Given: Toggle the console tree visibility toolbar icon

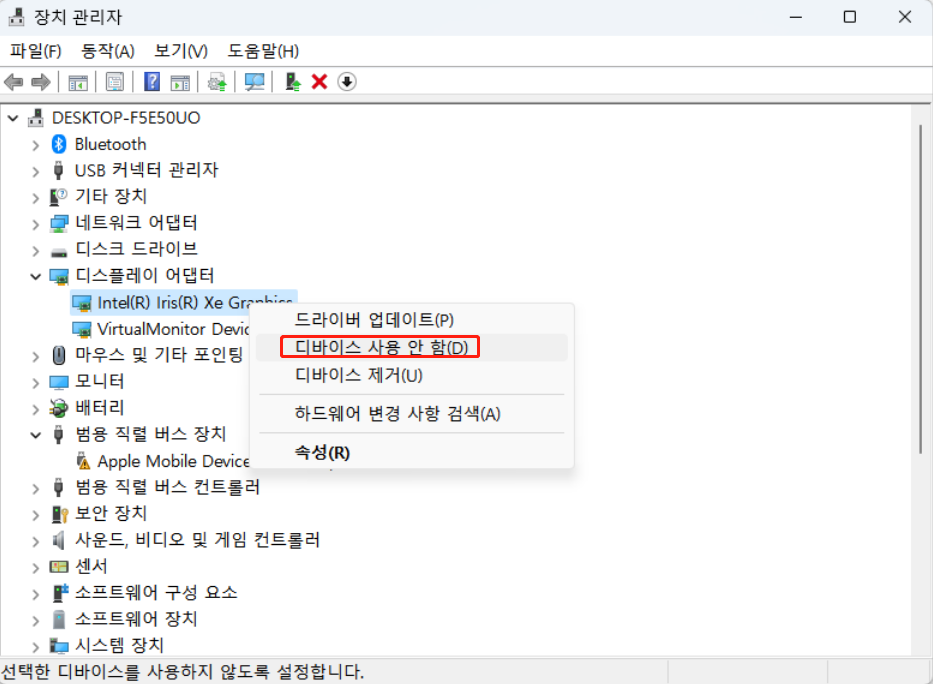Looking at the screenshot, I should (x=77, y=81).
